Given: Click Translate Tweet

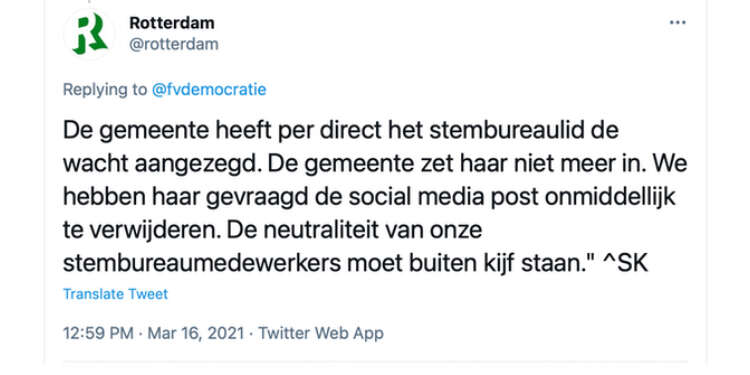Looking at the screenshot, I should tap(115, 294).
